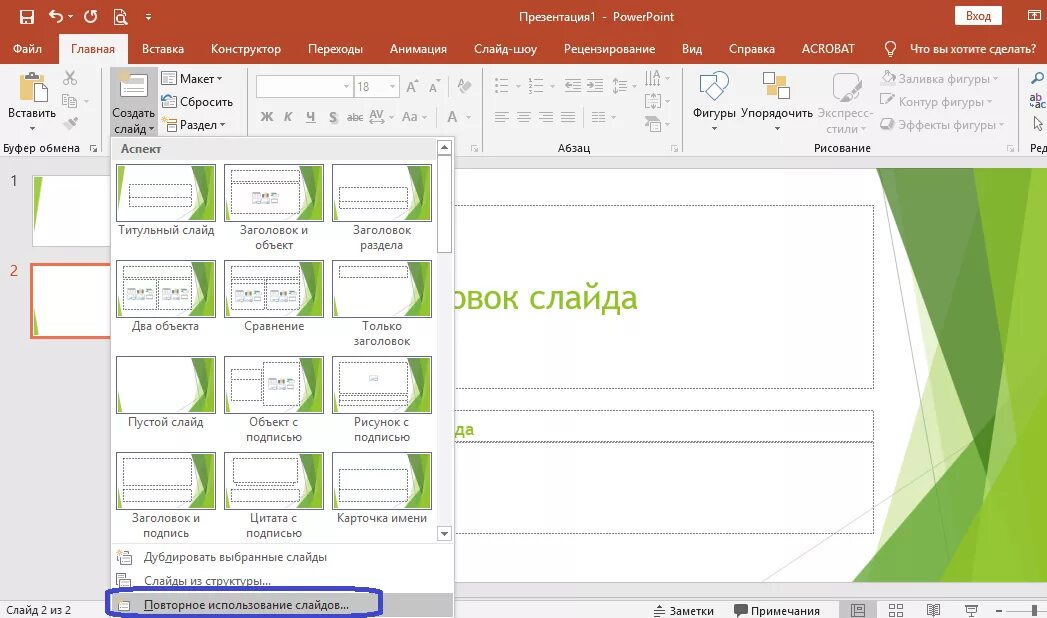Switch to the Слайд-шоу tab
This screenshot has height=618, width=1047.
pos(505,49)
